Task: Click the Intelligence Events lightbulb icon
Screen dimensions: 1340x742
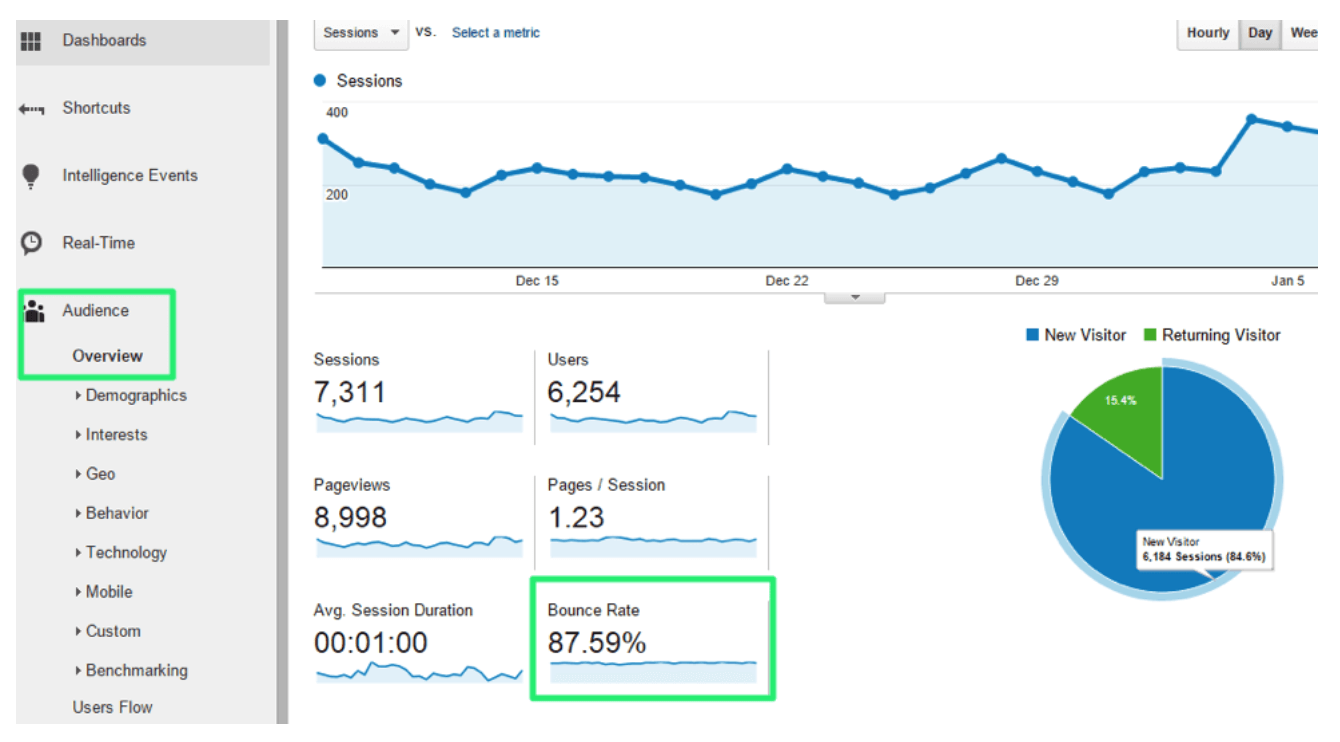Action: click(x=31, y=176)
